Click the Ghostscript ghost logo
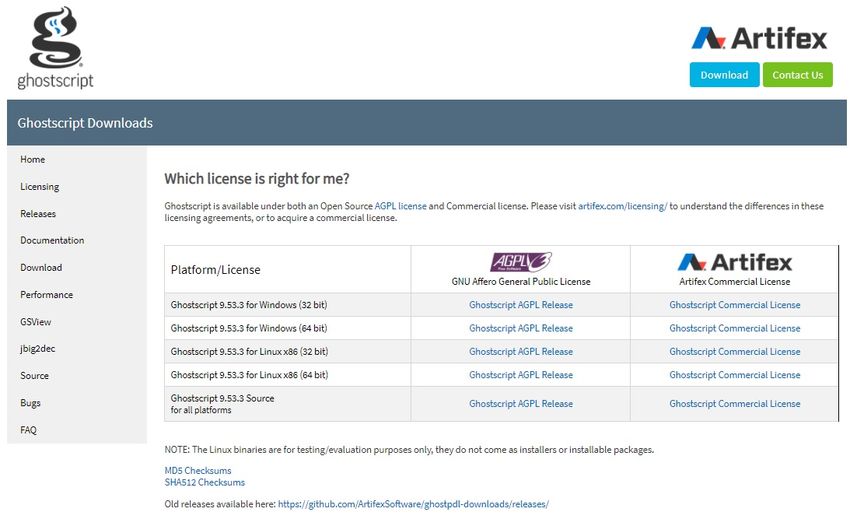 (x=55, y=47)
